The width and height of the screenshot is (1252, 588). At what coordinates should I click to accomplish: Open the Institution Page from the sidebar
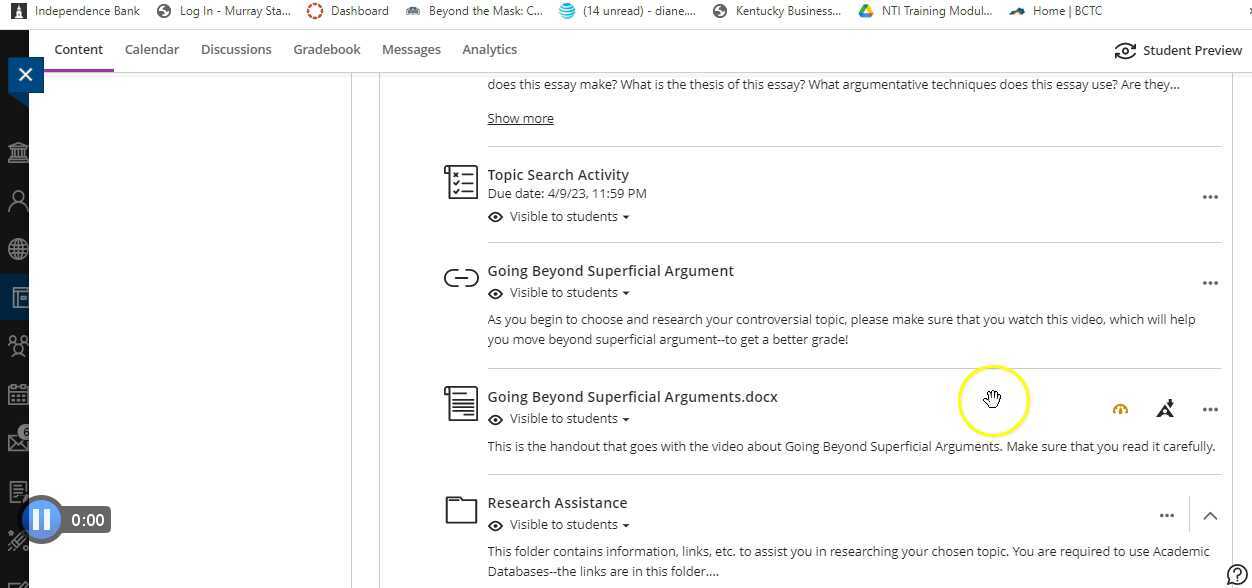(17, 152)
